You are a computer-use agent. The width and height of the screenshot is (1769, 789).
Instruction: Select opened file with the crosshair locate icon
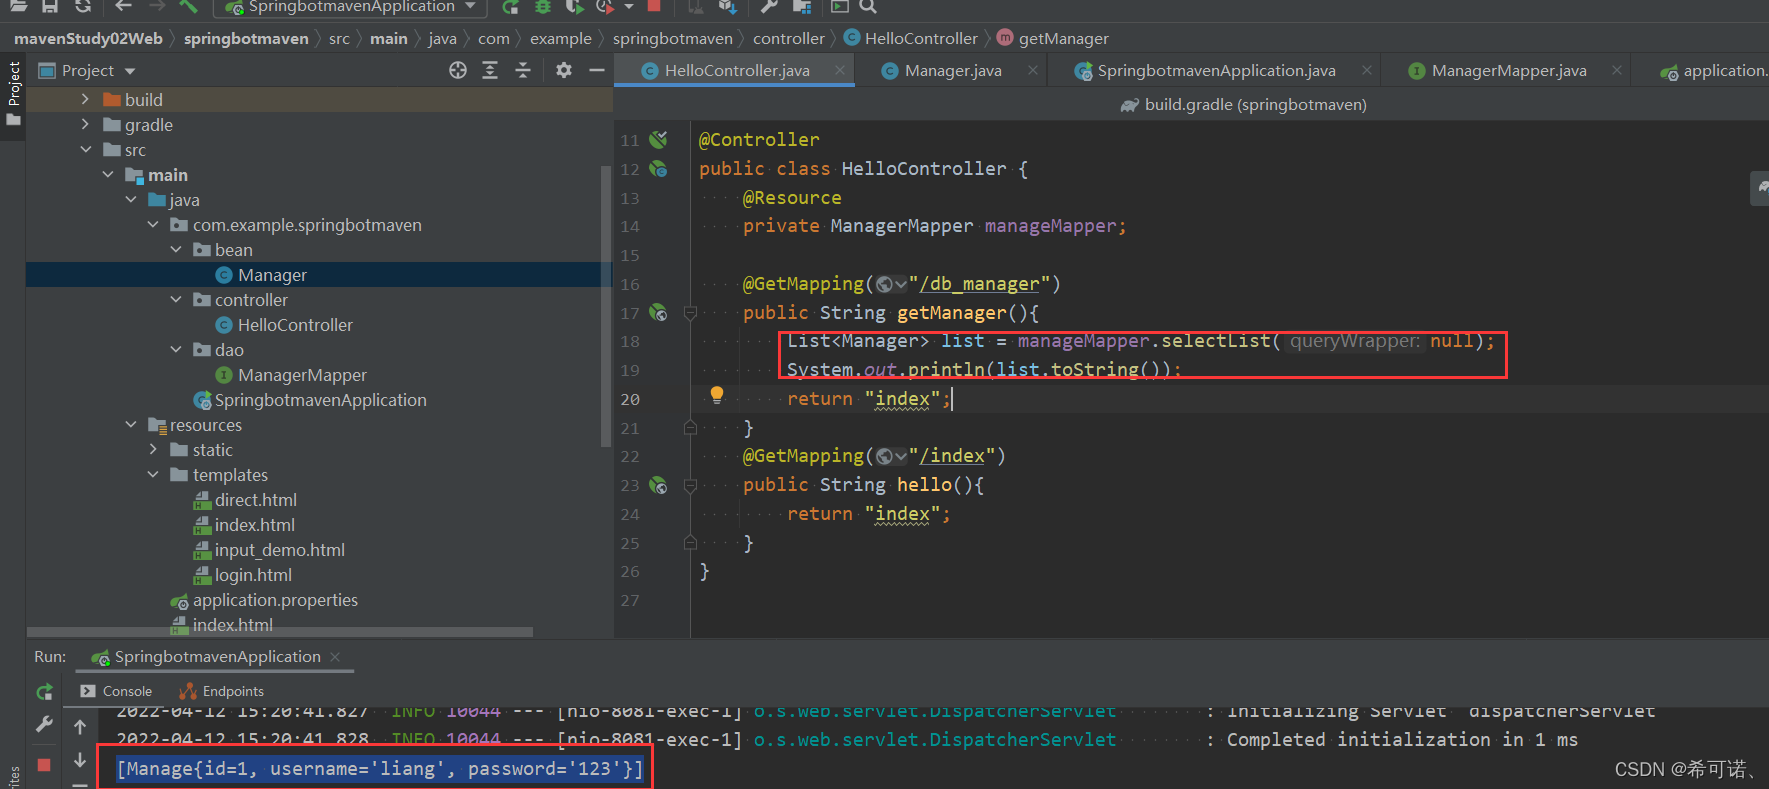pos(458,70)
